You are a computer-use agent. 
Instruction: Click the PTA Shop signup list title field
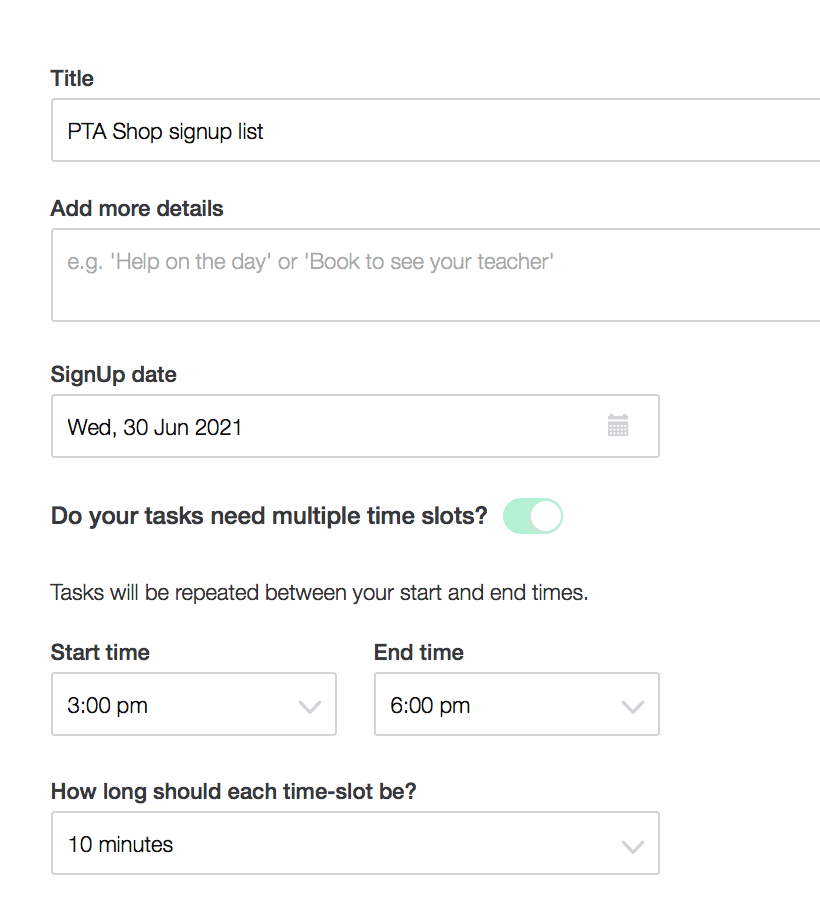435,131
